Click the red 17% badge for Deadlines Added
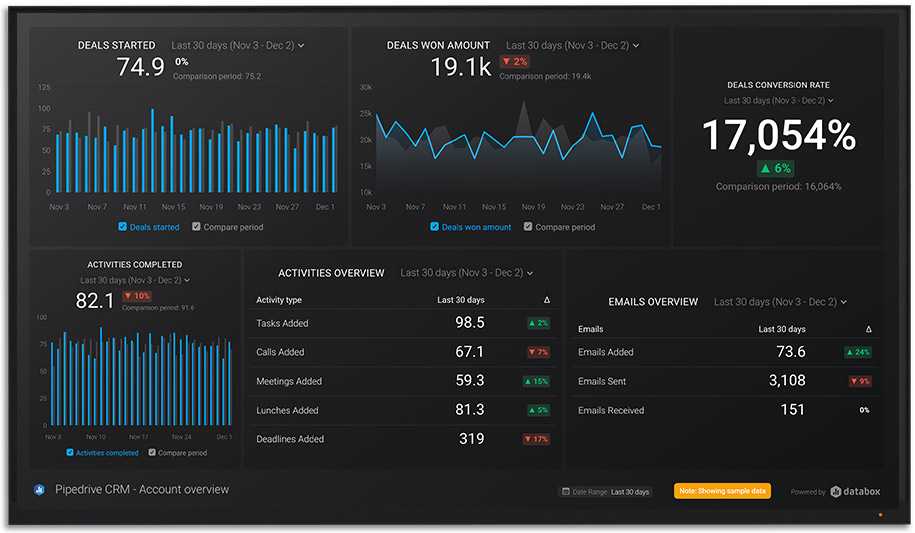Screen dimensions: 915x533 (x=536, y=439)
